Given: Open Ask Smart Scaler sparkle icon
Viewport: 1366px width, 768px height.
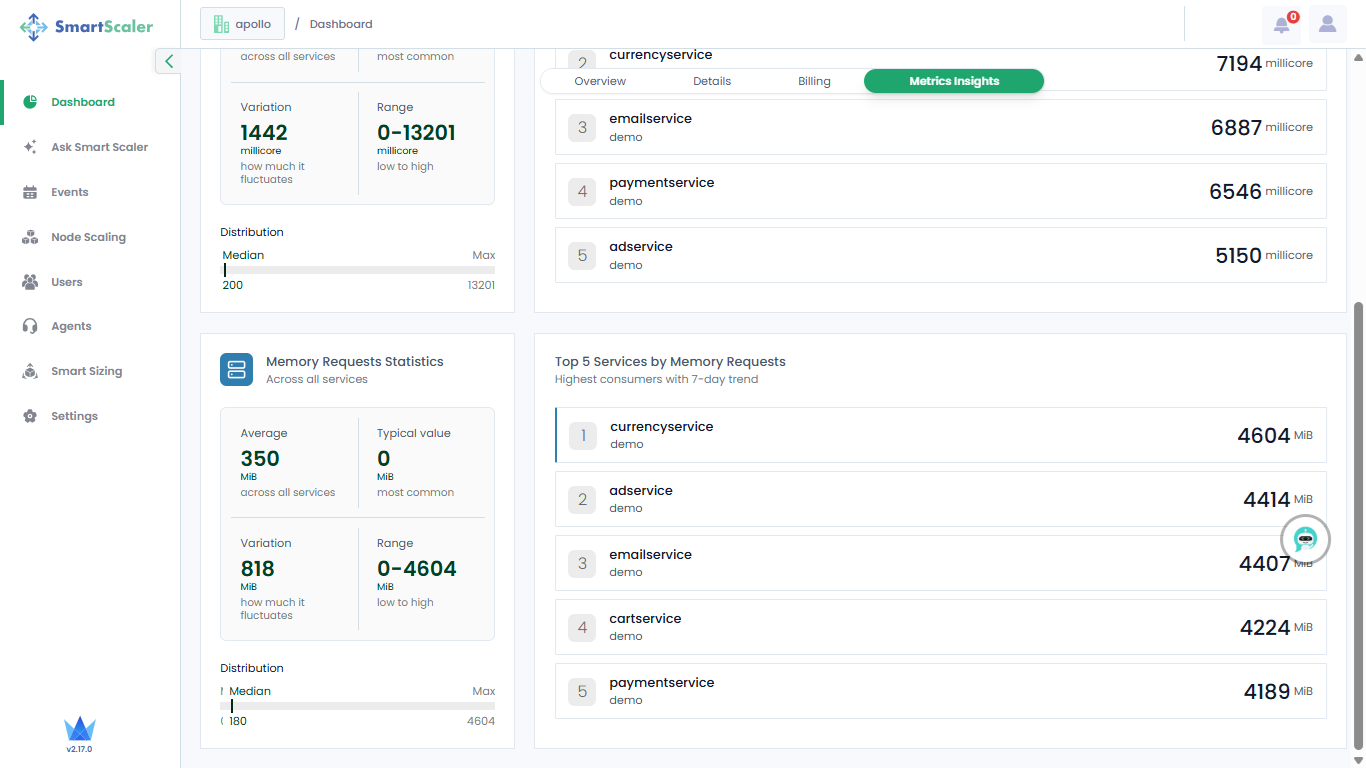Looking at the screenshot, I should coord(30,147).
